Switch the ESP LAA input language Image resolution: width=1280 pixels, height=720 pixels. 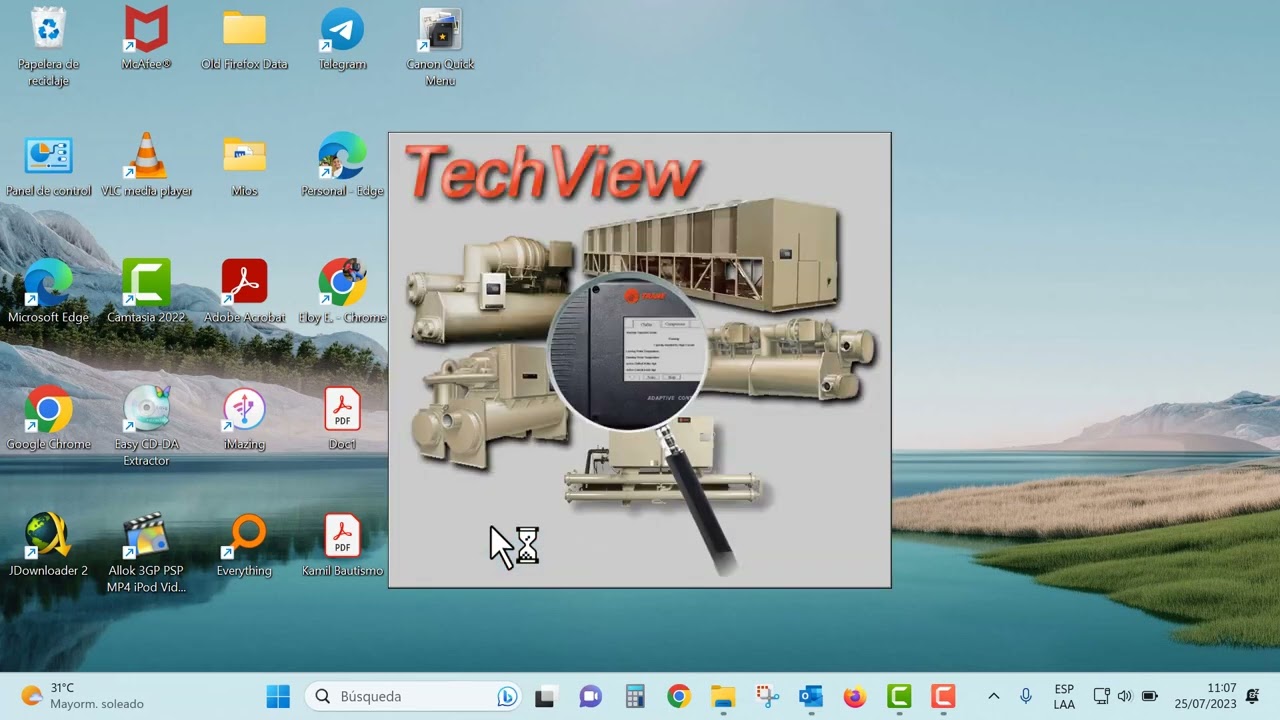[1065, 696]
